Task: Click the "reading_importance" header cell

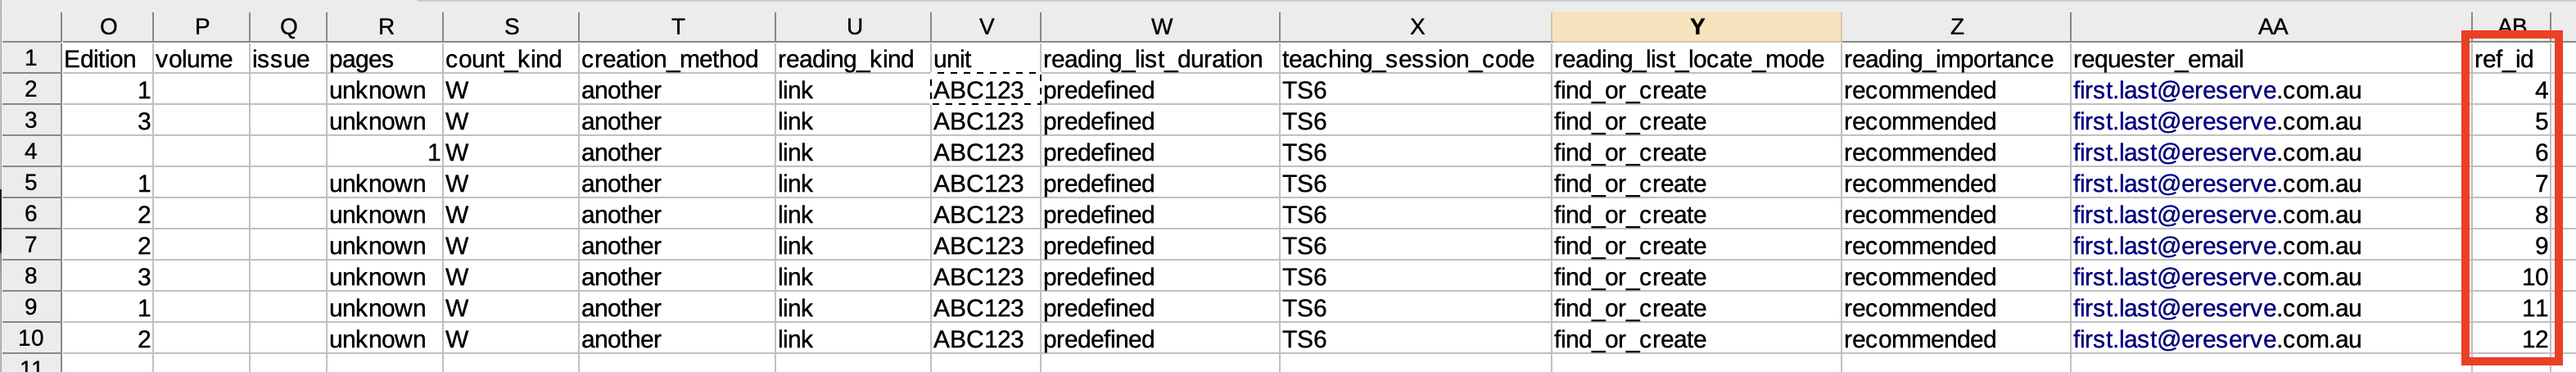Action: (1955, 59)
